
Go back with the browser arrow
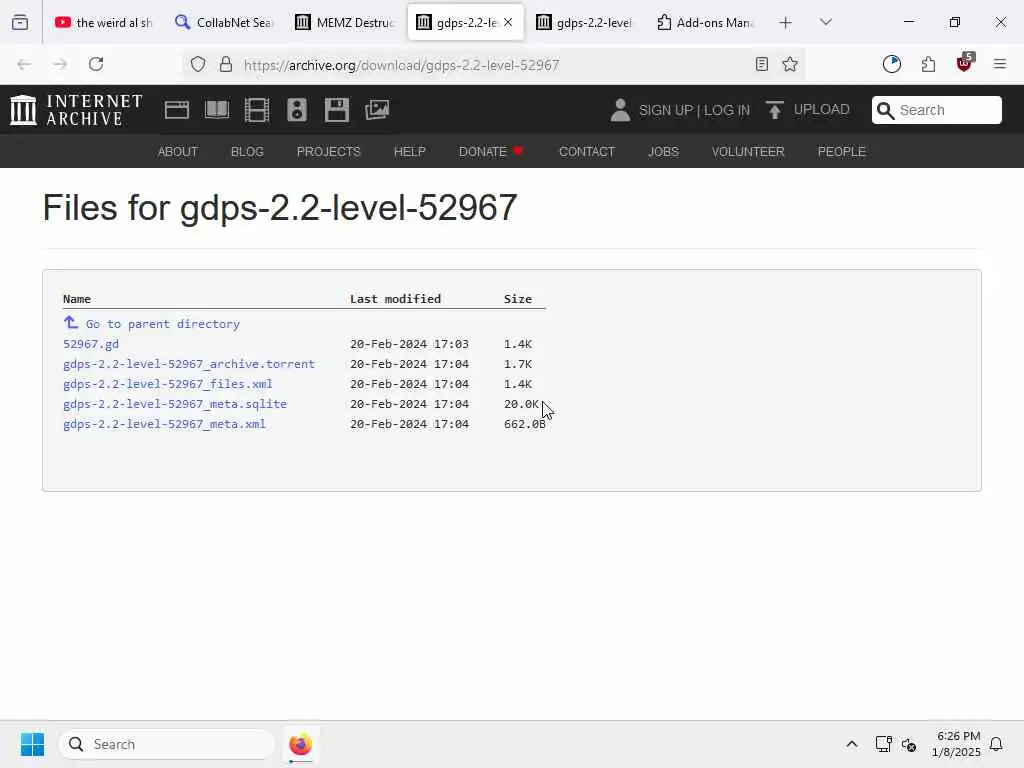click(24, 64)
